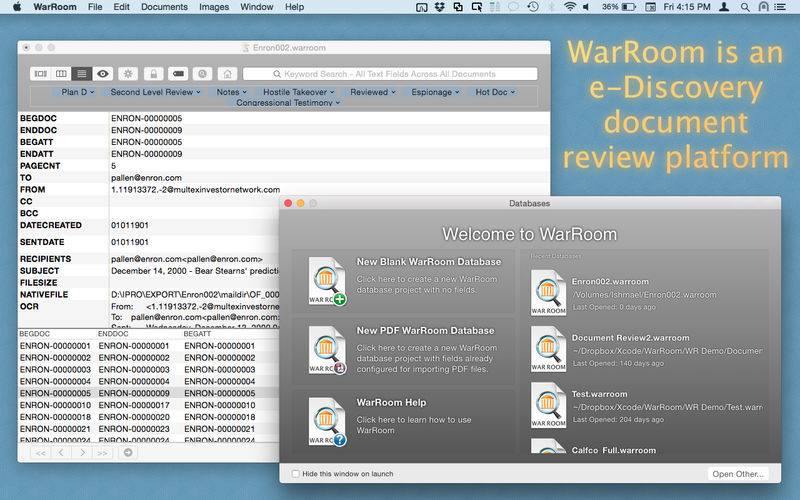
Task: Click the home toolbar icon
Action: (x=228, y=74)
